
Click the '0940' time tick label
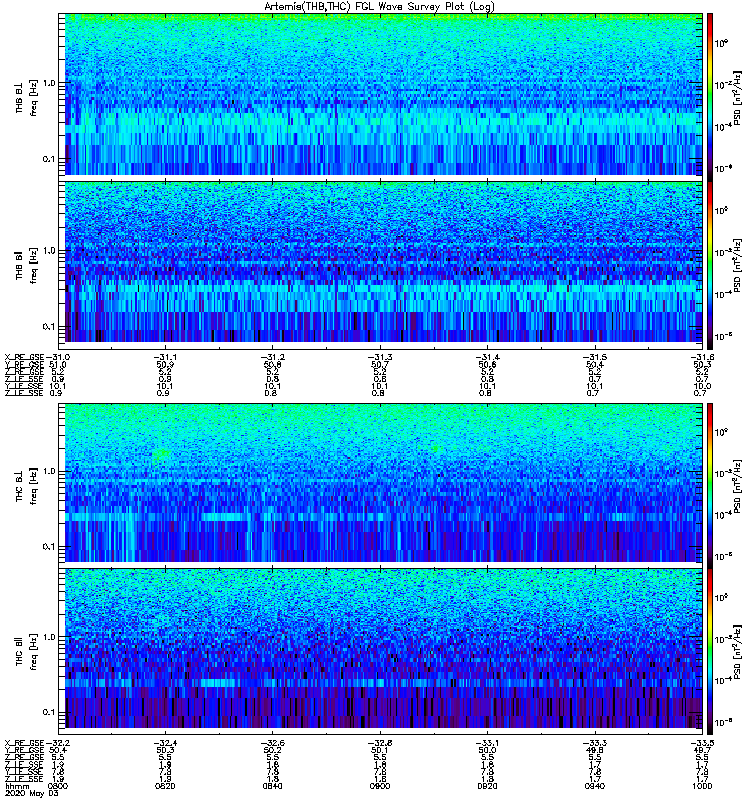594,786
